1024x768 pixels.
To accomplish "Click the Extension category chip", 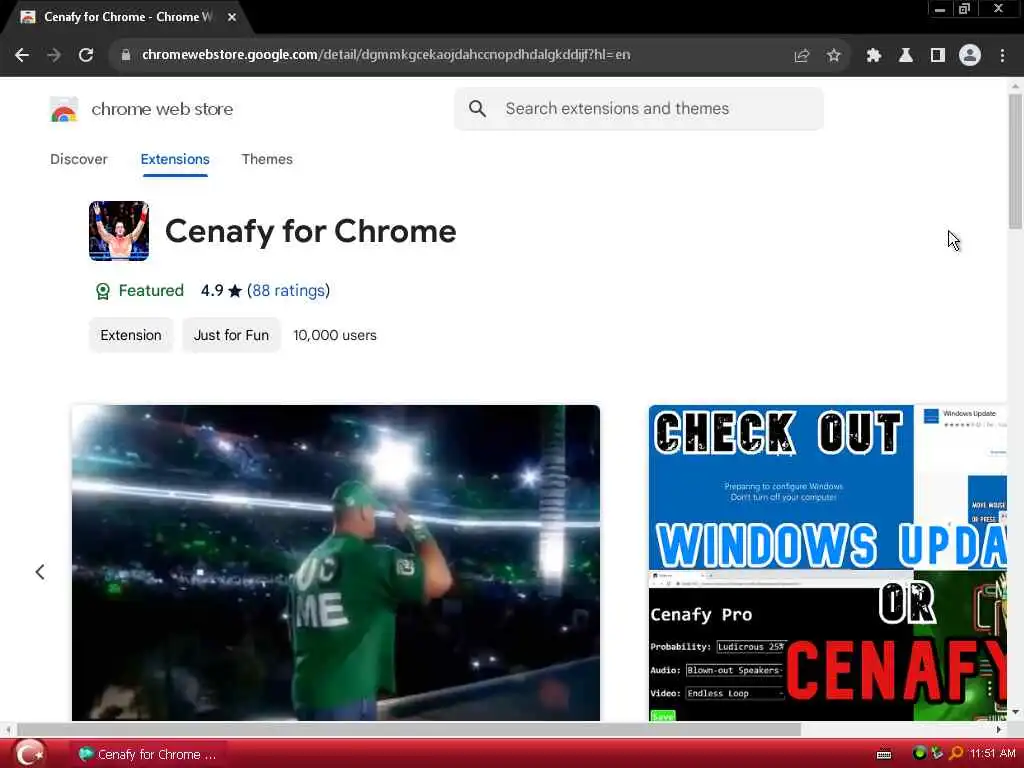I will pyautogui.click(x=131, y=335).
